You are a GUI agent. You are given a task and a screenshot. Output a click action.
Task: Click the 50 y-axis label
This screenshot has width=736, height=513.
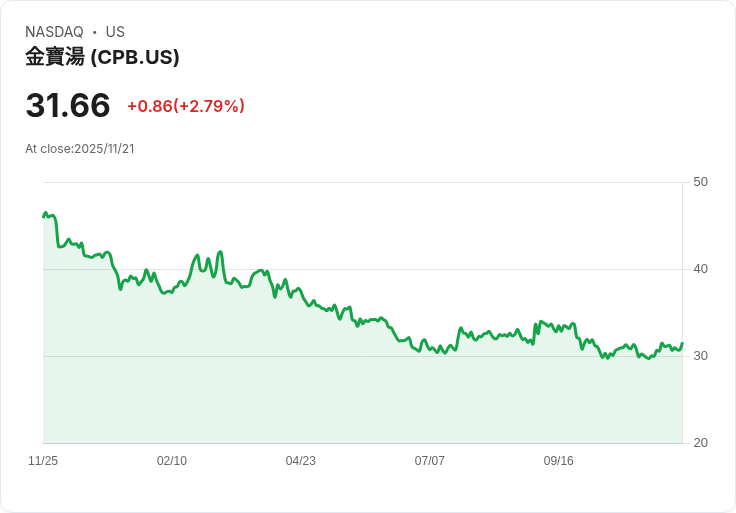tap(701, 182)
